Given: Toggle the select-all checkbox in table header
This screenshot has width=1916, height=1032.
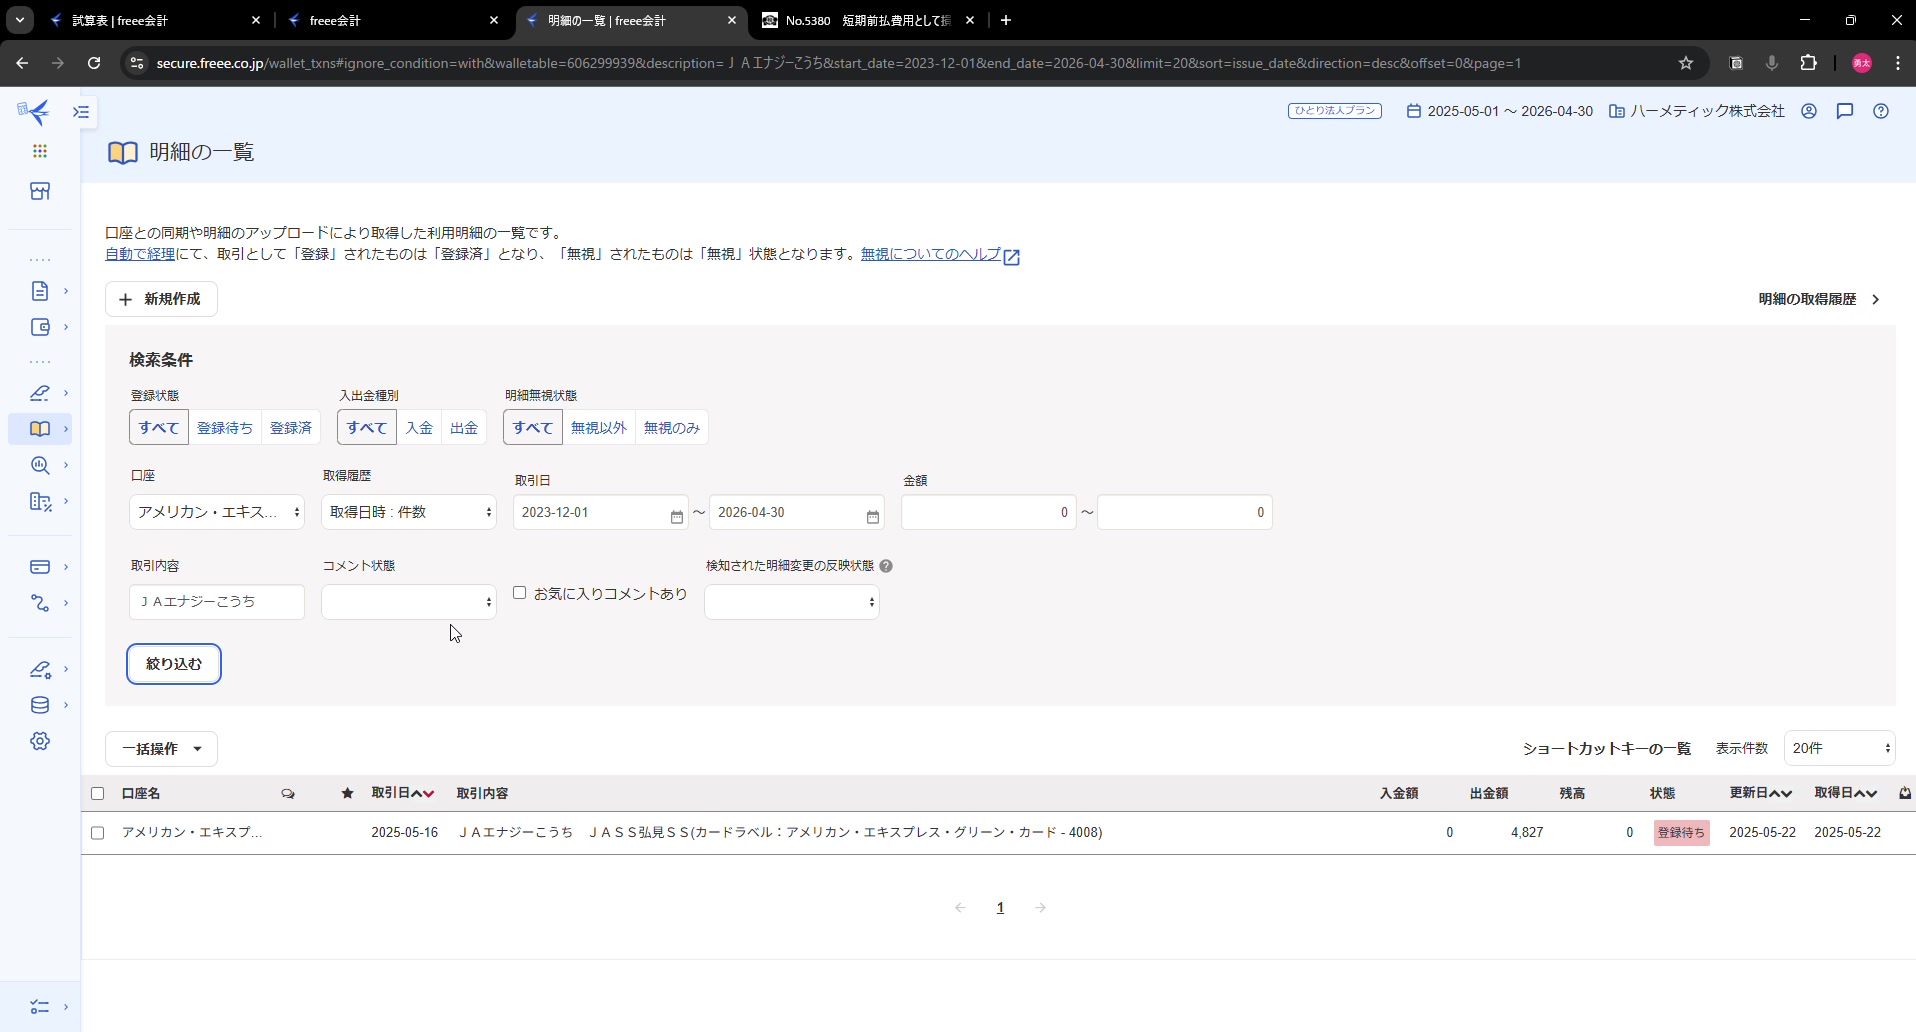Looking at the screenshot, I should coord(98,794).
